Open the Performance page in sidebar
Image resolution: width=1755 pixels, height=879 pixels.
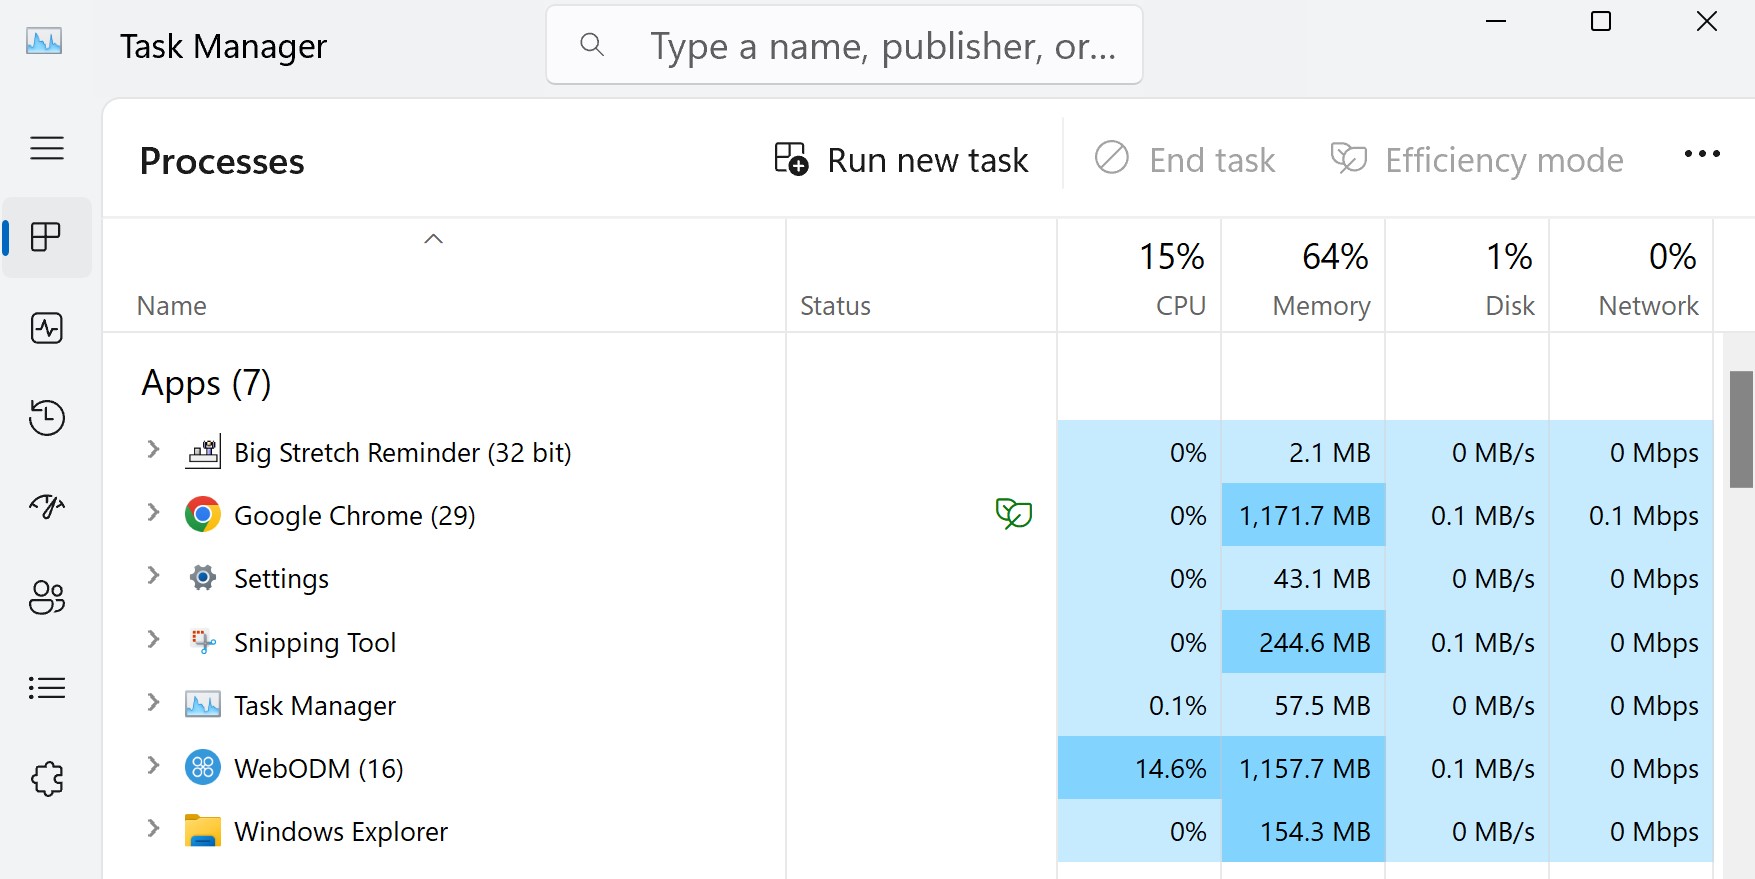[47, 328]
